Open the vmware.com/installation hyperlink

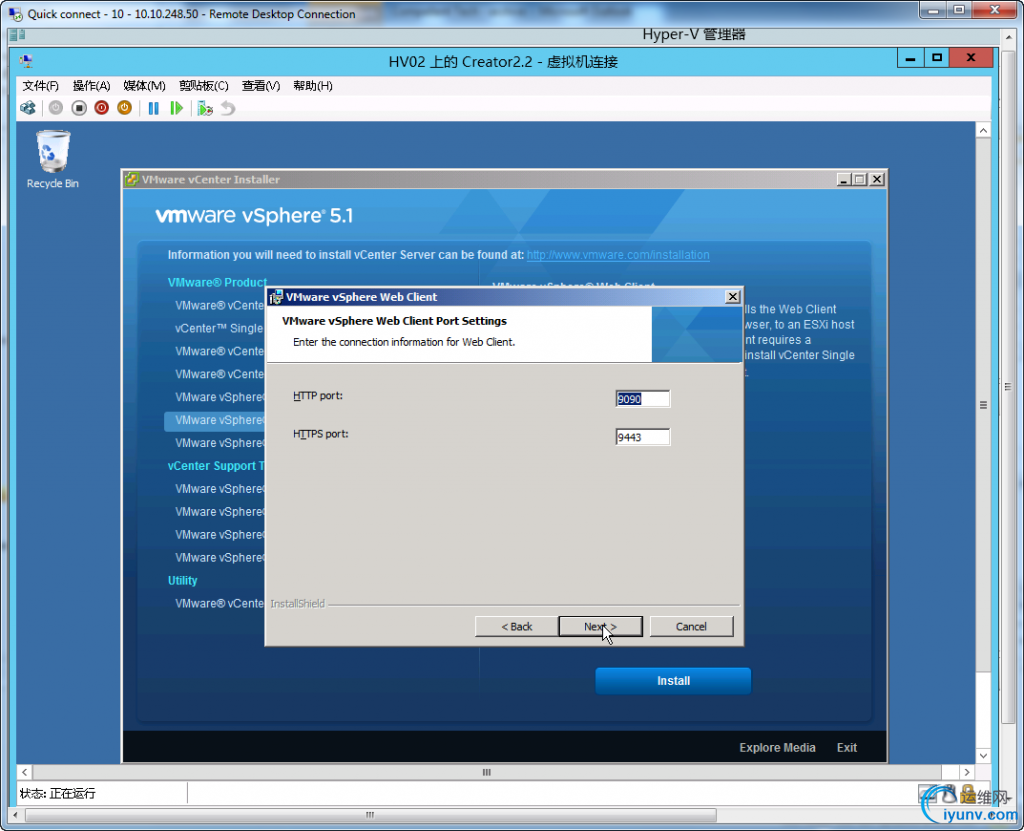(618, 255)
